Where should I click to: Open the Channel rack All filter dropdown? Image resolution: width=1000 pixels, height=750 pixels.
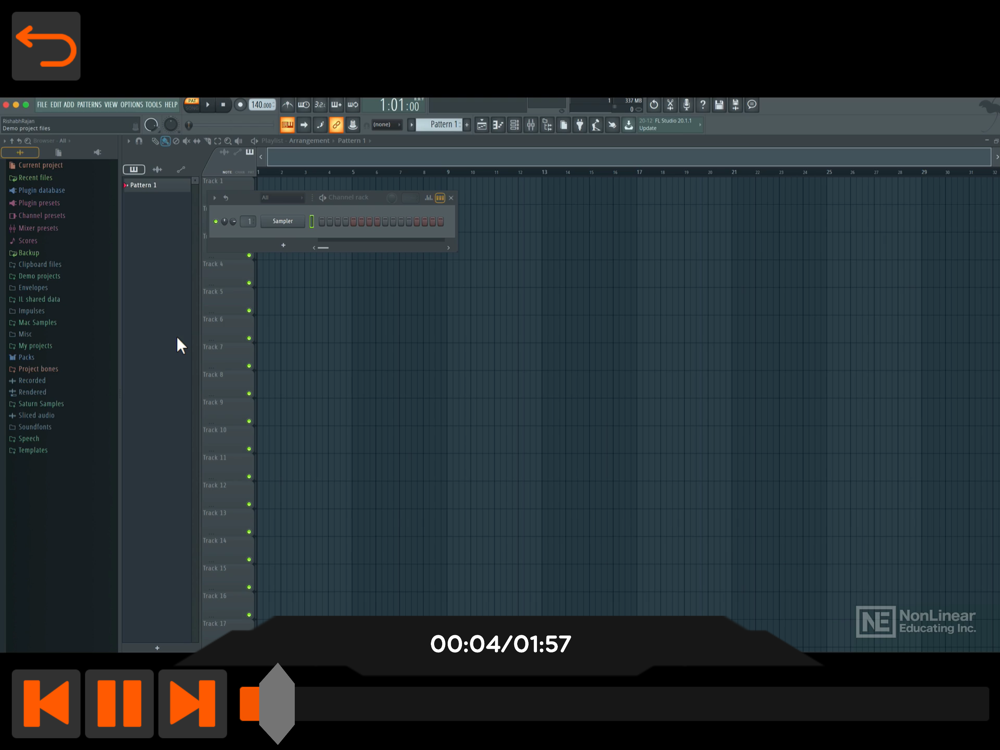coord(281,198)
